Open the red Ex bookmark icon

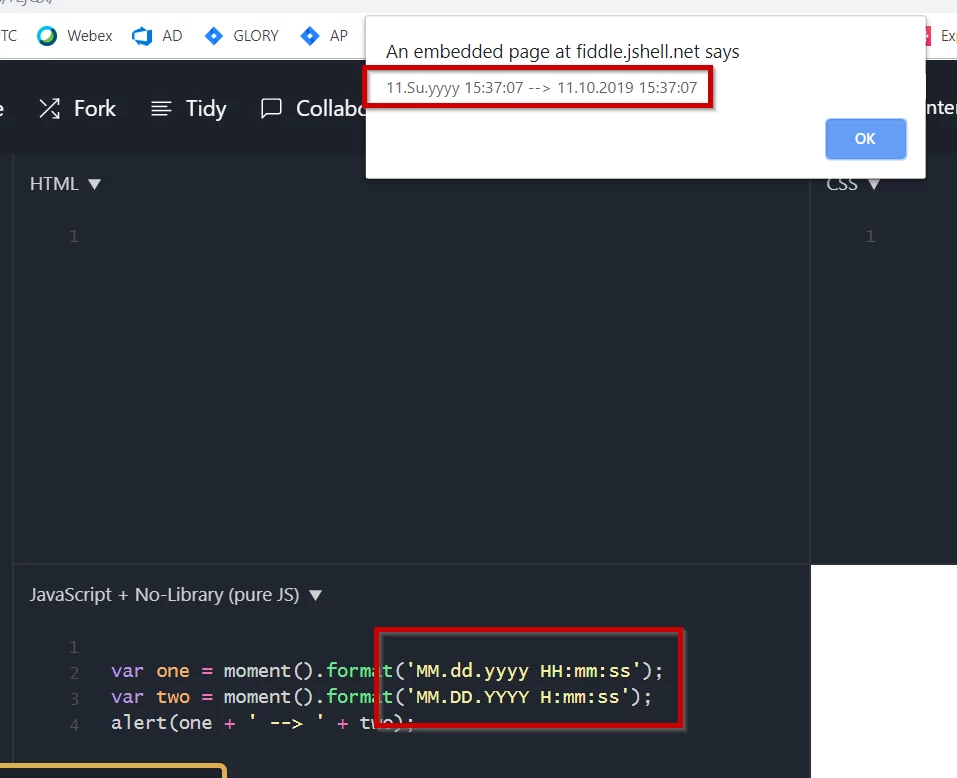pos(927,35)
